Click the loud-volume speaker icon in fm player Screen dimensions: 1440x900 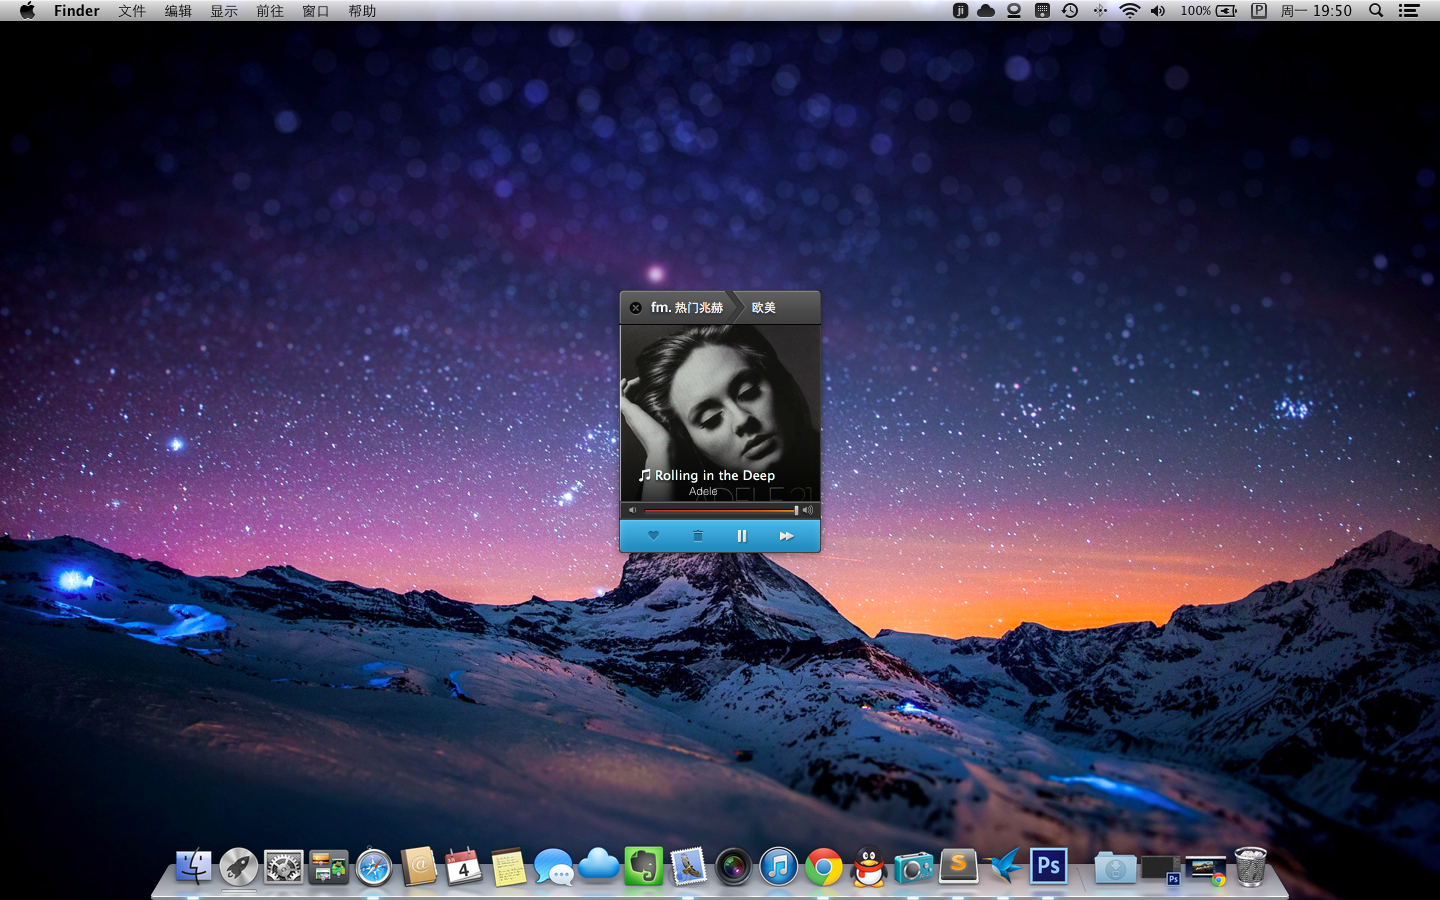click(808, 510)
